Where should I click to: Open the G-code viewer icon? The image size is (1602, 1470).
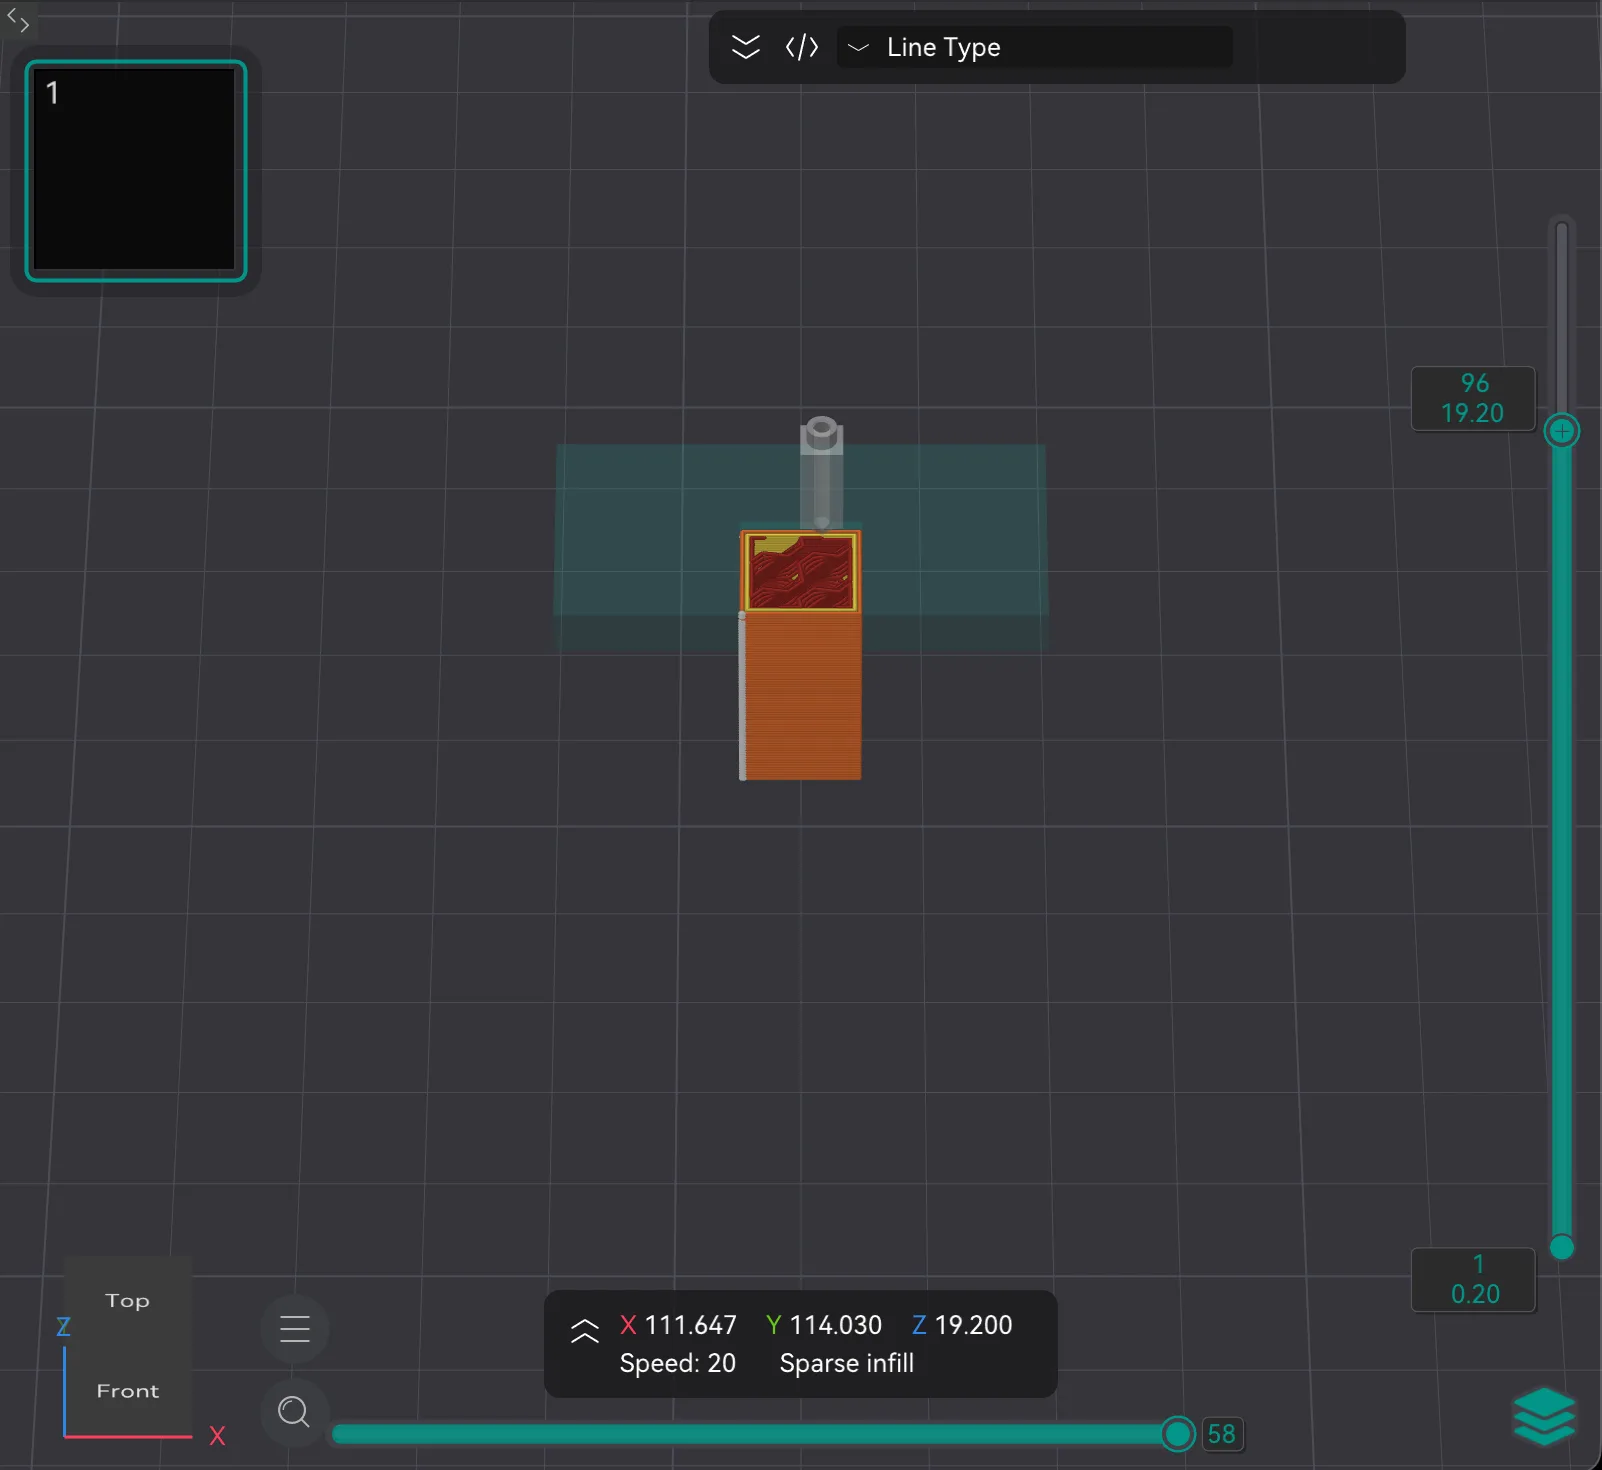(802, 47)
